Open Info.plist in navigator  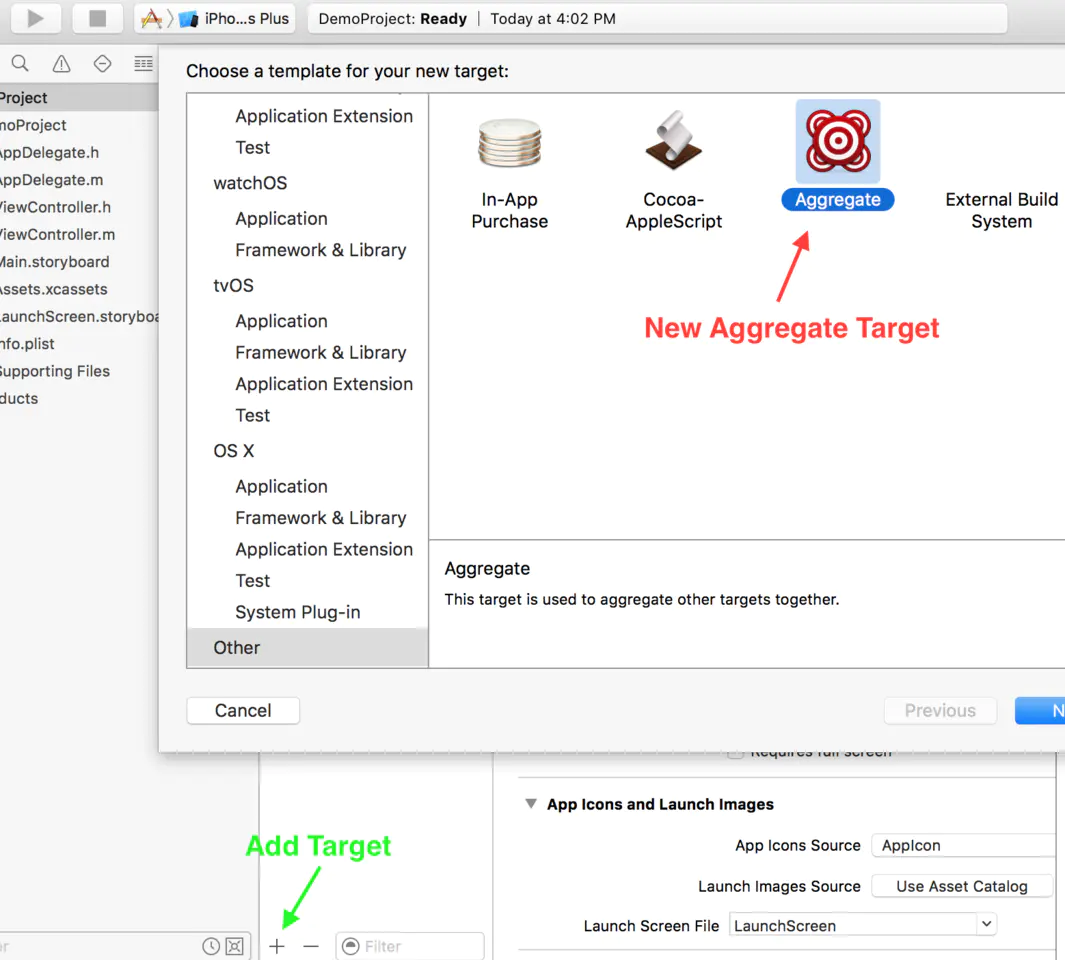(x=27, y=344)
